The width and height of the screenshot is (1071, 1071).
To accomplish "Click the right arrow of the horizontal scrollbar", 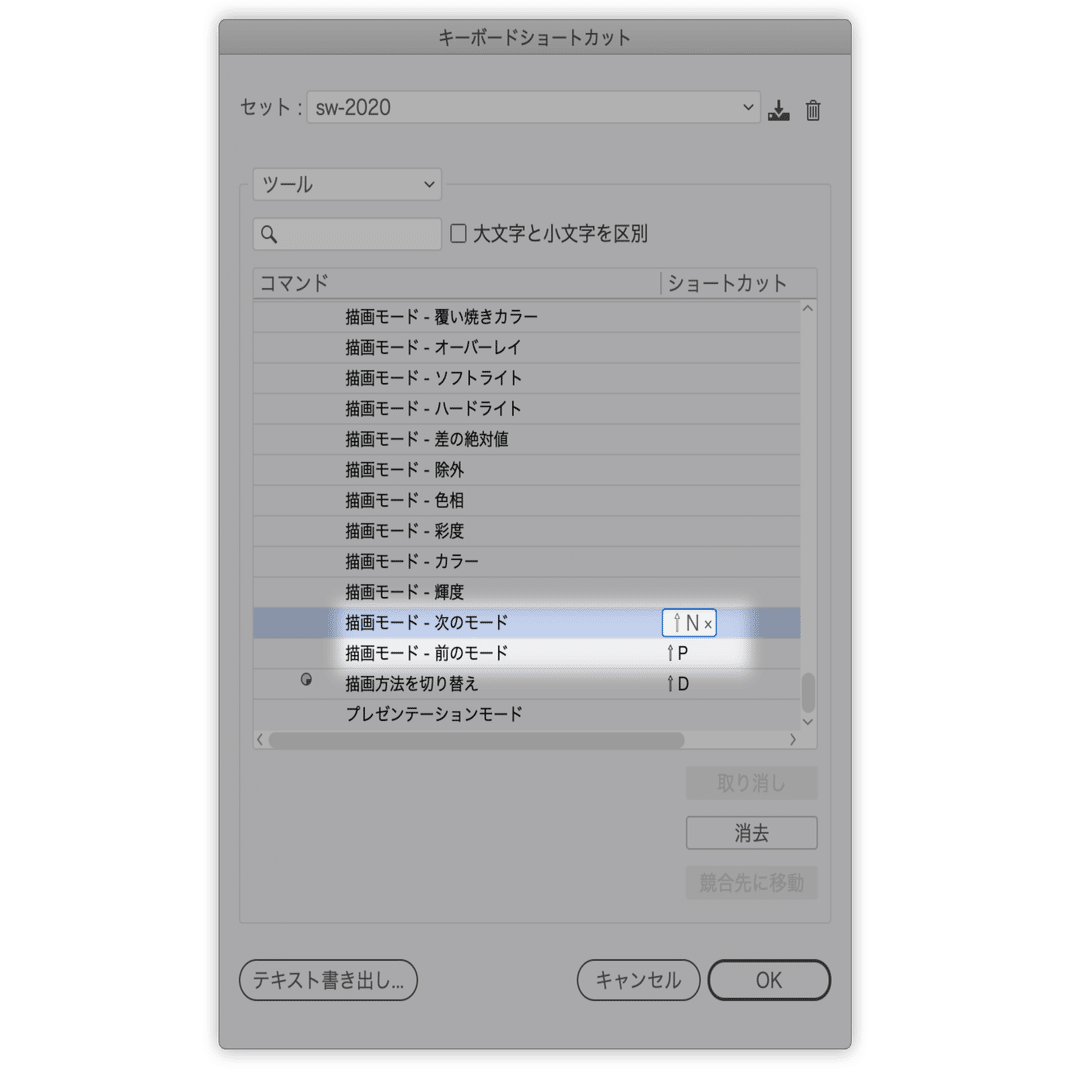I will pyautogui.click(x=795, y=740).
